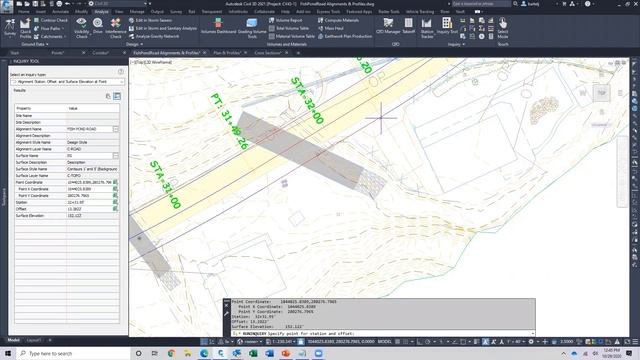640x360 pixels.
Task: Open the Mass Haul tool
Action: 331,29
